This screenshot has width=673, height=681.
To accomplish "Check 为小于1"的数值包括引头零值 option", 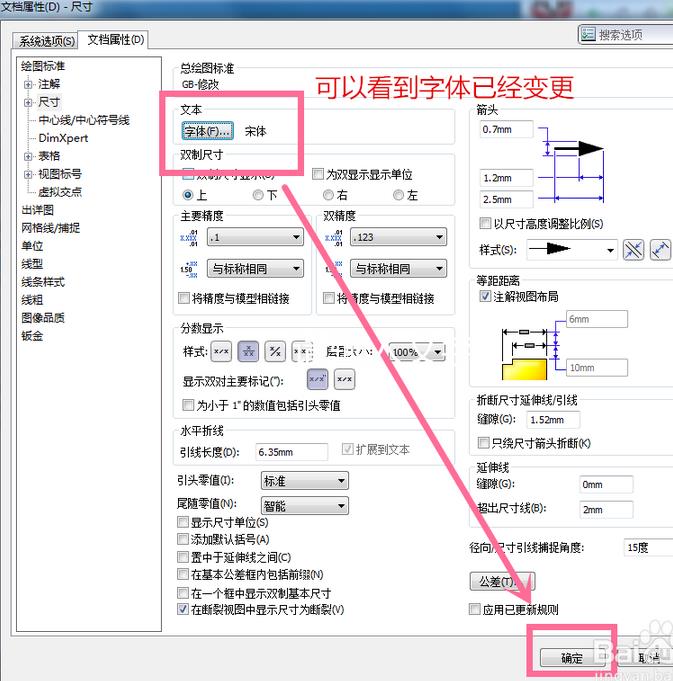I will [x=188, y=405].
